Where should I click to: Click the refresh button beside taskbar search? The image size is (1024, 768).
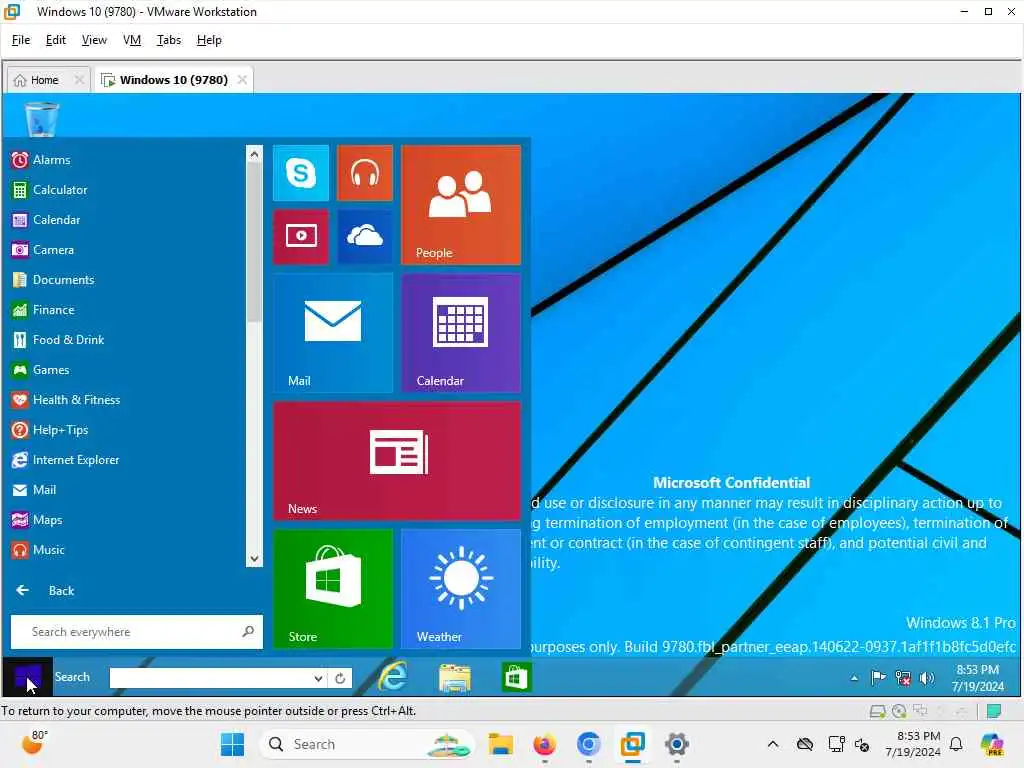[340, 678]
